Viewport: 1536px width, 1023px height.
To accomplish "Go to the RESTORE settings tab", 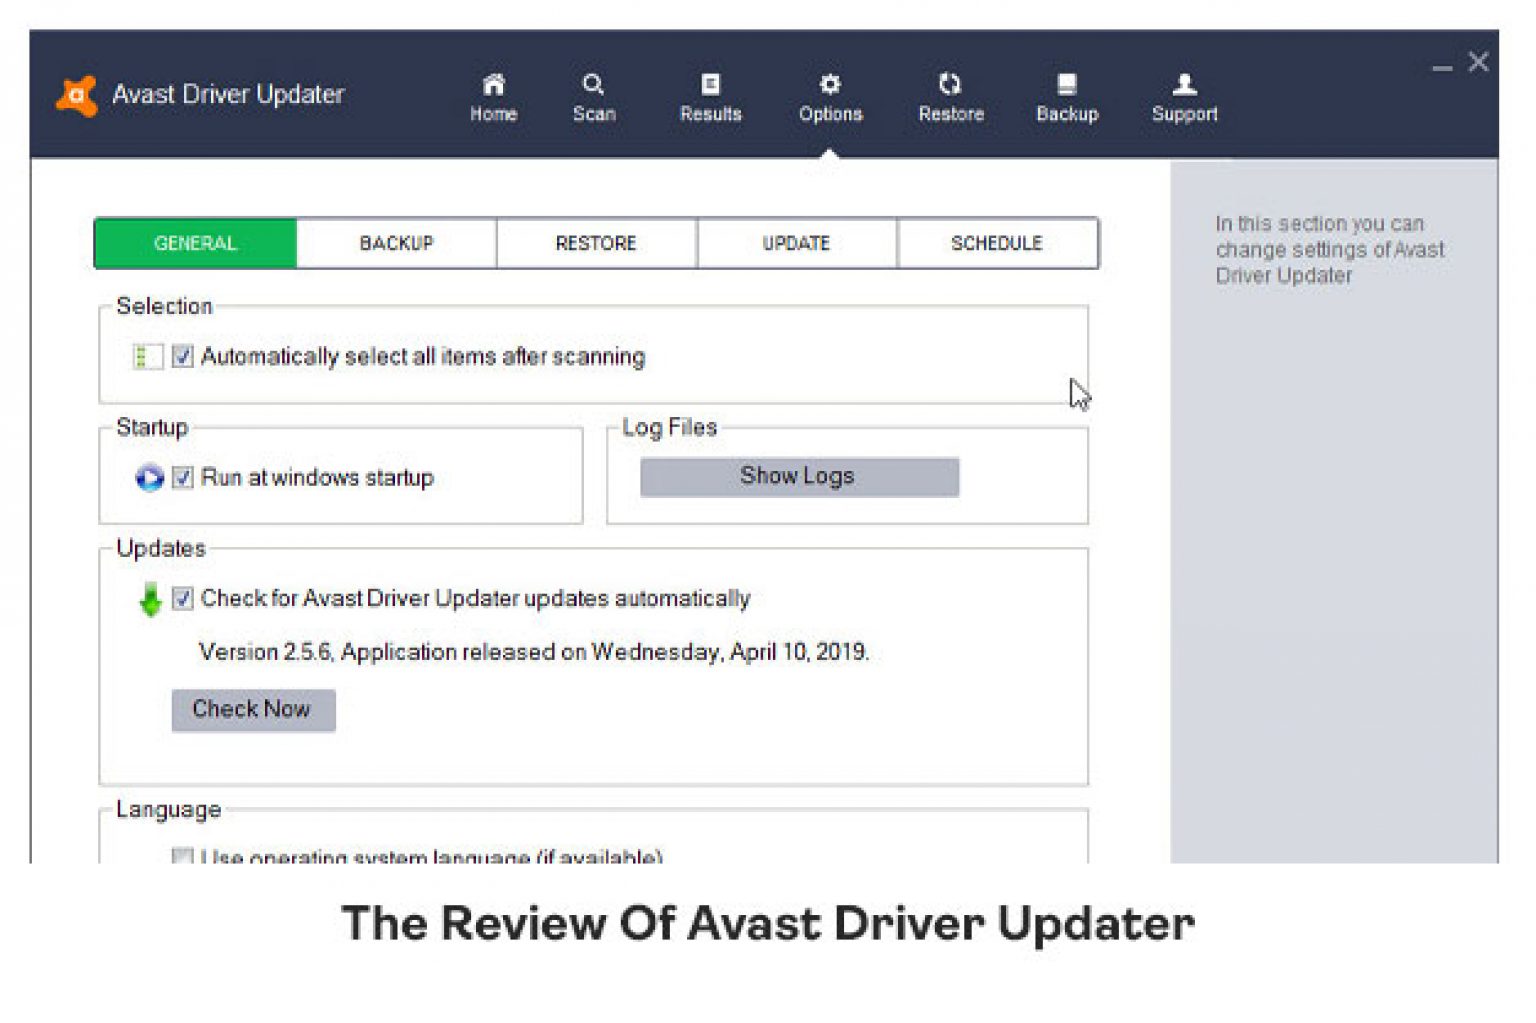I will [595, 242].
